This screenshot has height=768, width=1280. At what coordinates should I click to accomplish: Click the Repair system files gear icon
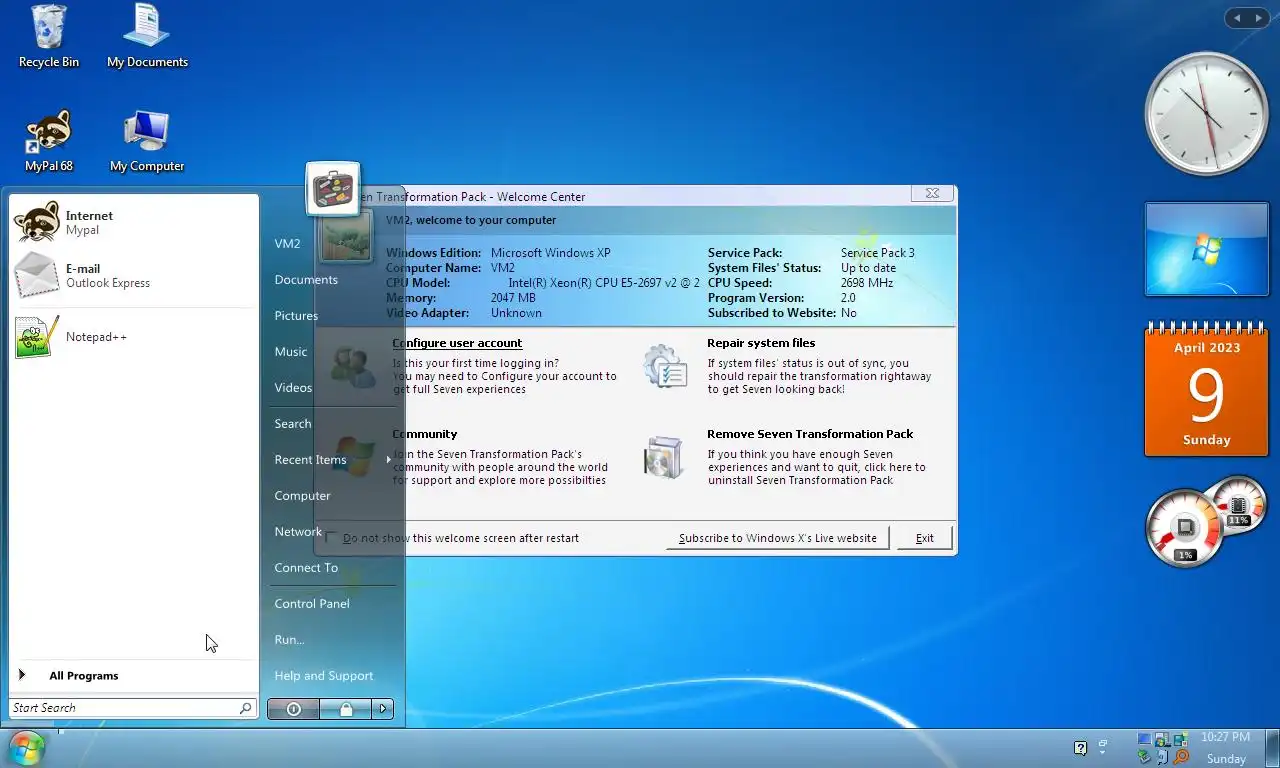[665, 366]
